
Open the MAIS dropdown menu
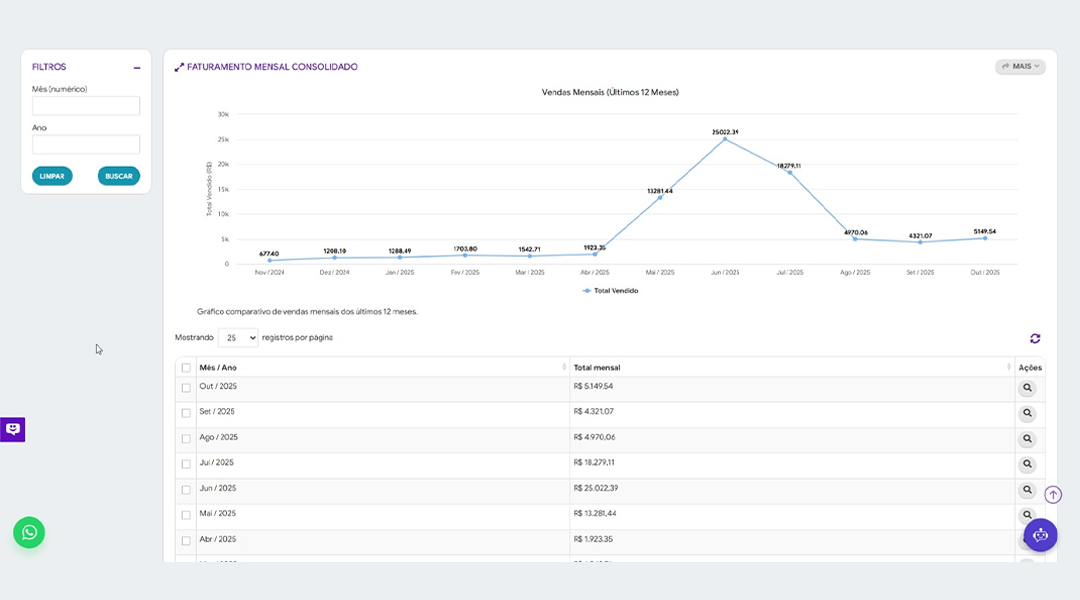click(1020, 67)
